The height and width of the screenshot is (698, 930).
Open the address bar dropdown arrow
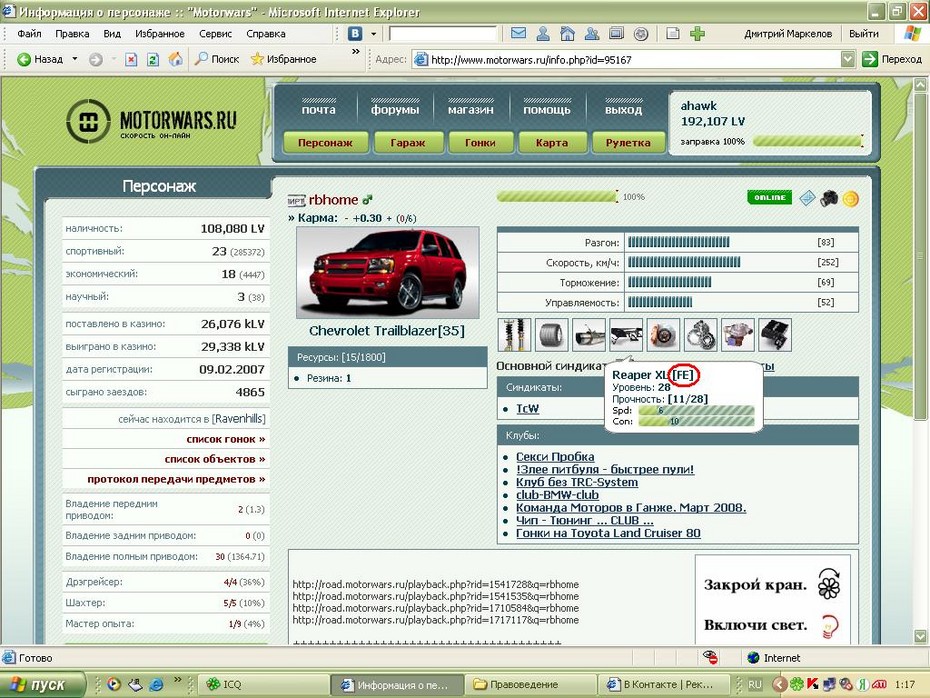(848, 59)
